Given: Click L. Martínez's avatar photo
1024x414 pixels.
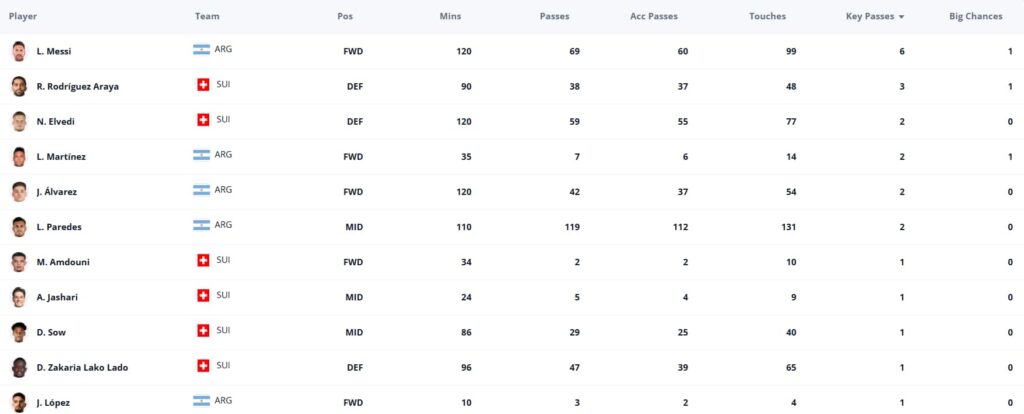Looking at the screenshot, I should click(19, 157).
